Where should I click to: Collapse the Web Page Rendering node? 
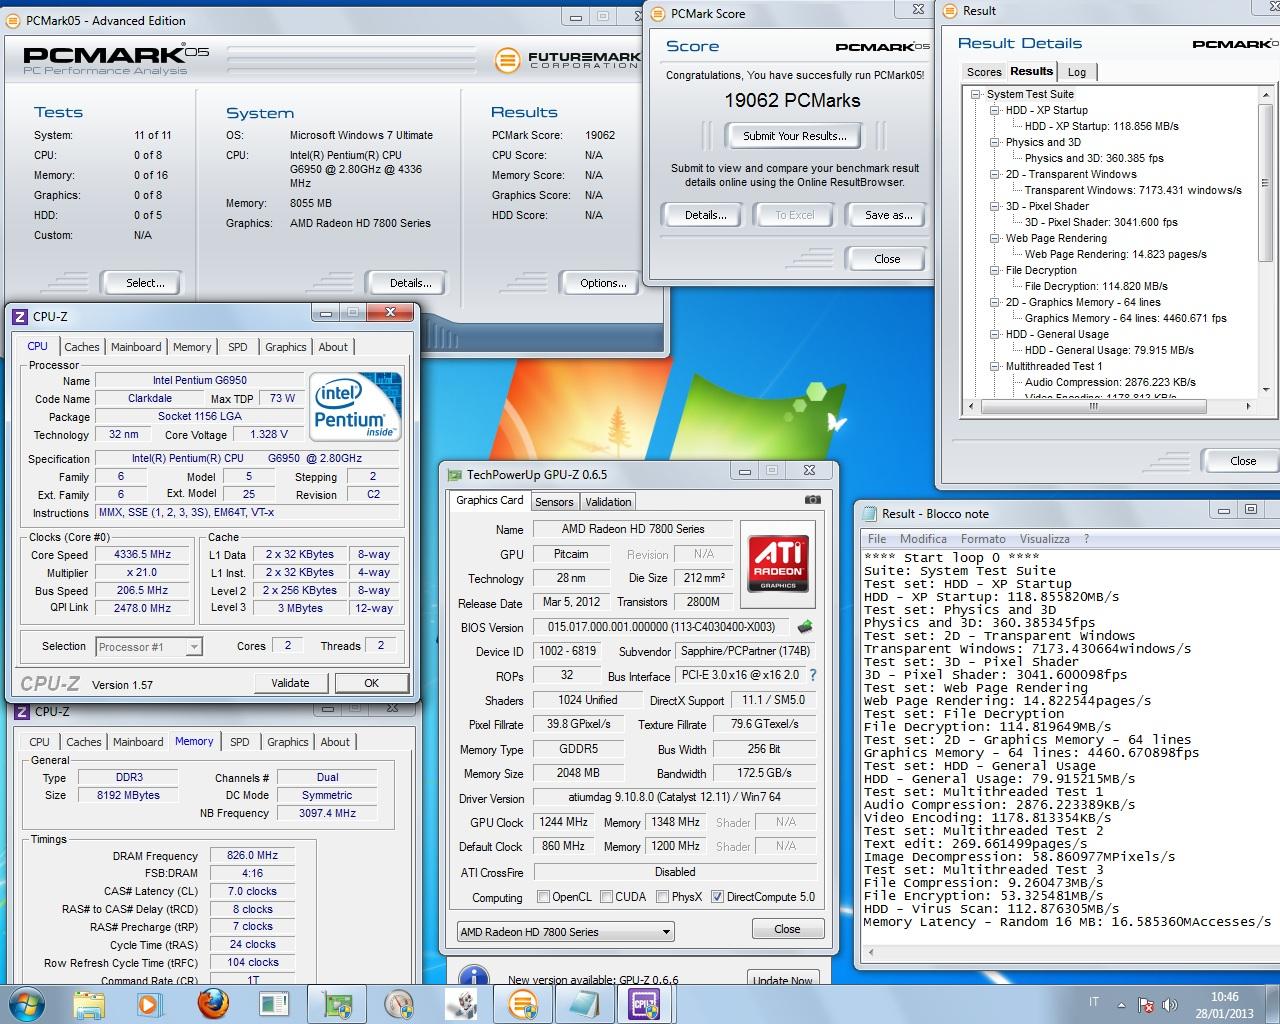point(995,238)
